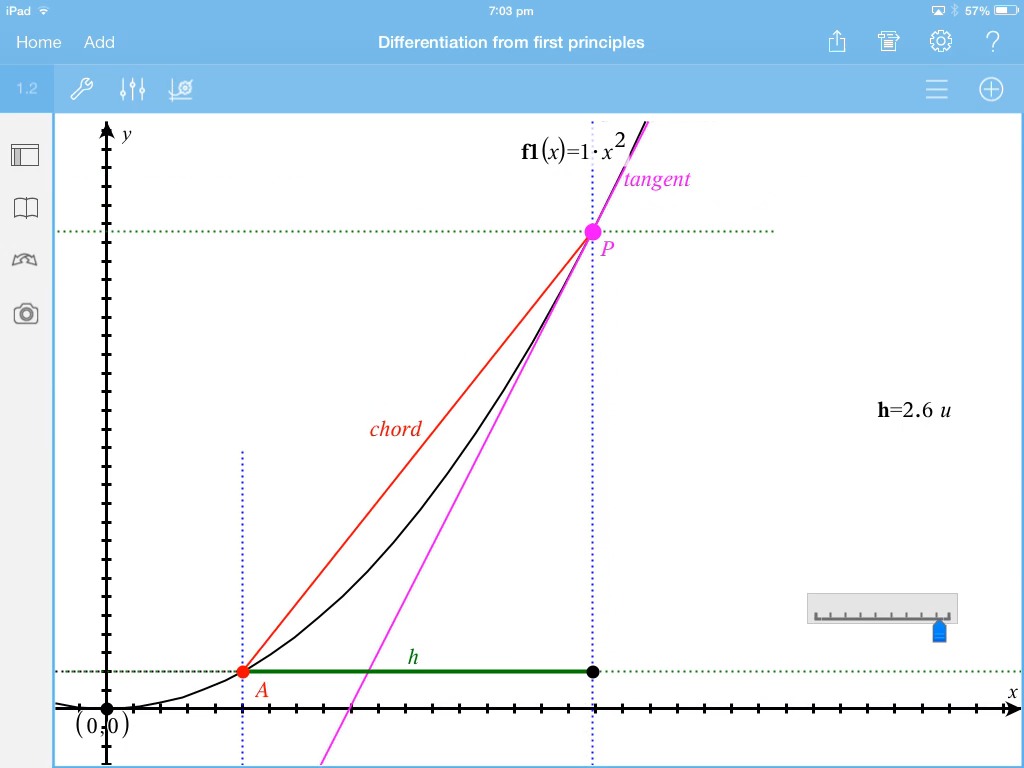Image resolution: width=1024 pixels, height=768 pixels.
Task: Tap the protractor geometry icon
Action: (25, 260)
